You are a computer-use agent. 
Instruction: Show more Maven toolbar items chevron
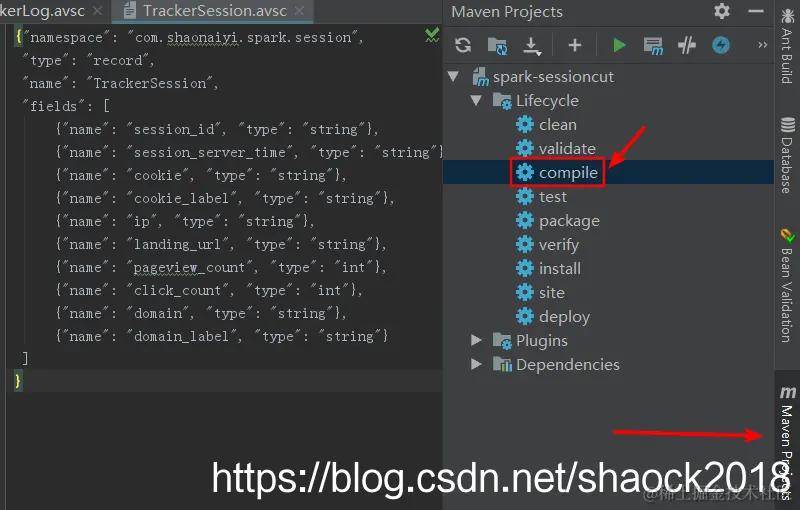click(762, 45)
